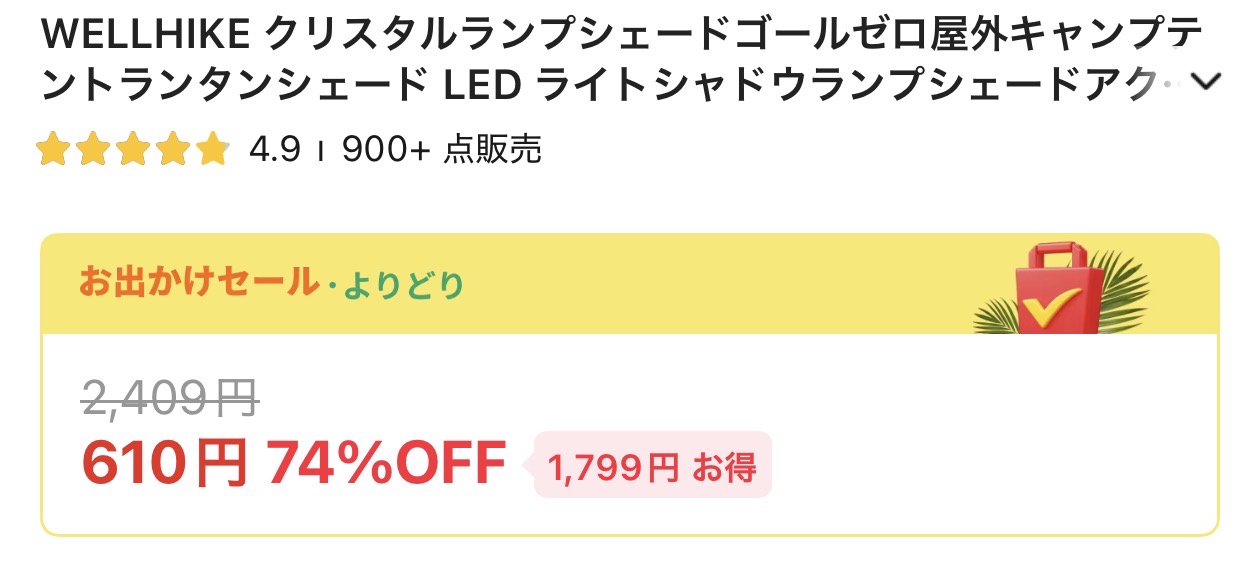This screenshot has width=1260, height=576.
Task: Click the fourth yellow rating star
Action: 173,150
